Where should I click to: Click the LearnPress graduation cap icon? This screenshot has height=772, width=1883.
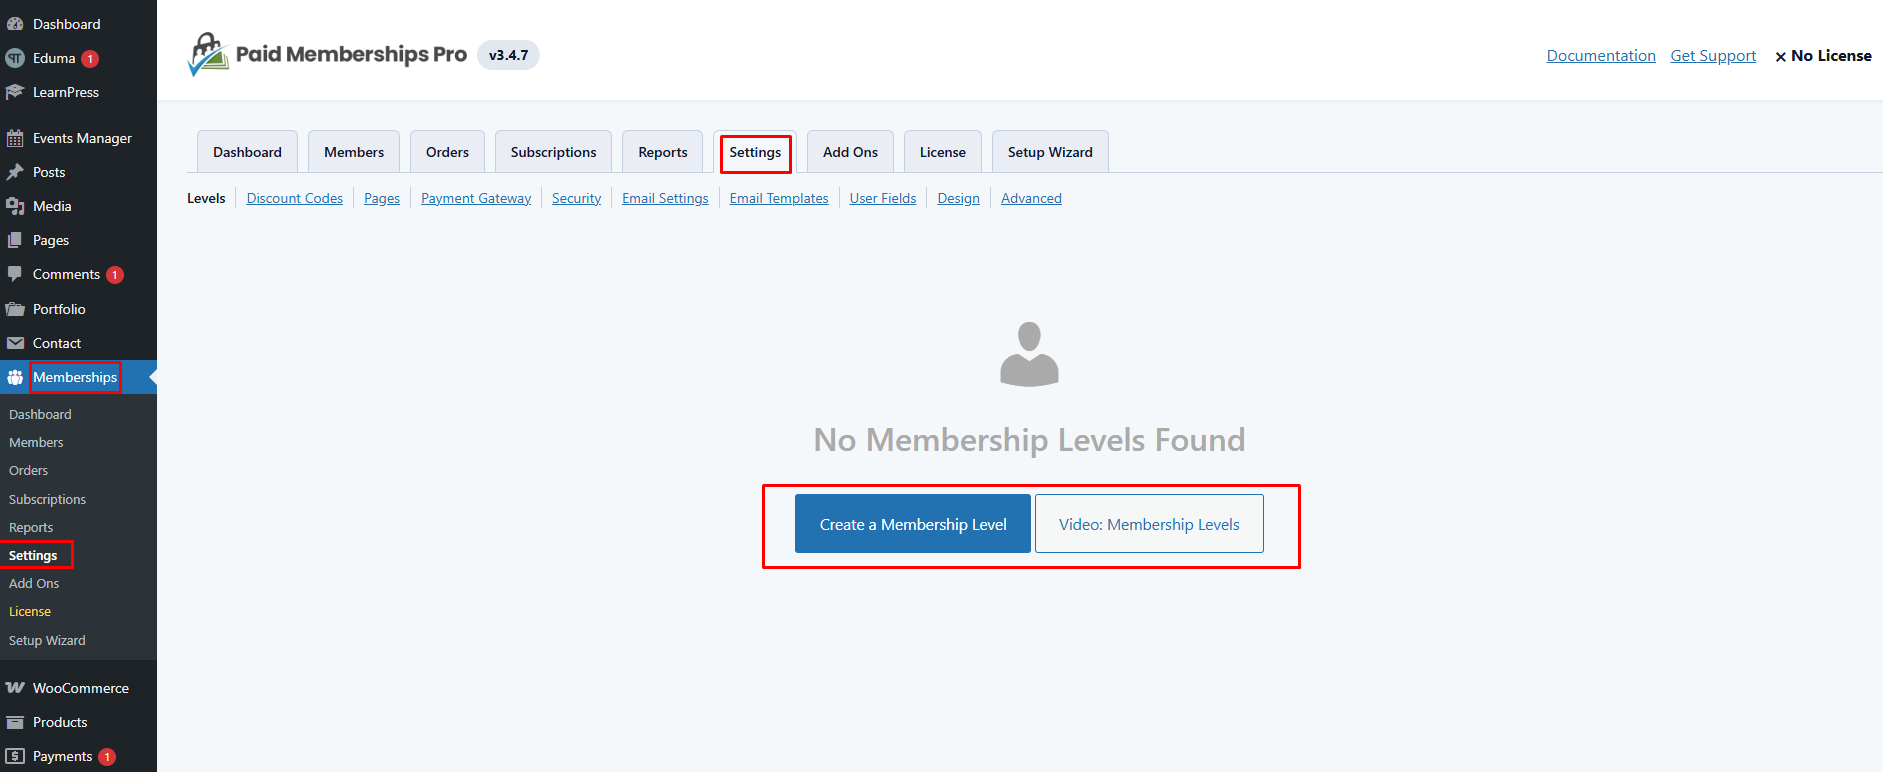[x=15, y=92]
